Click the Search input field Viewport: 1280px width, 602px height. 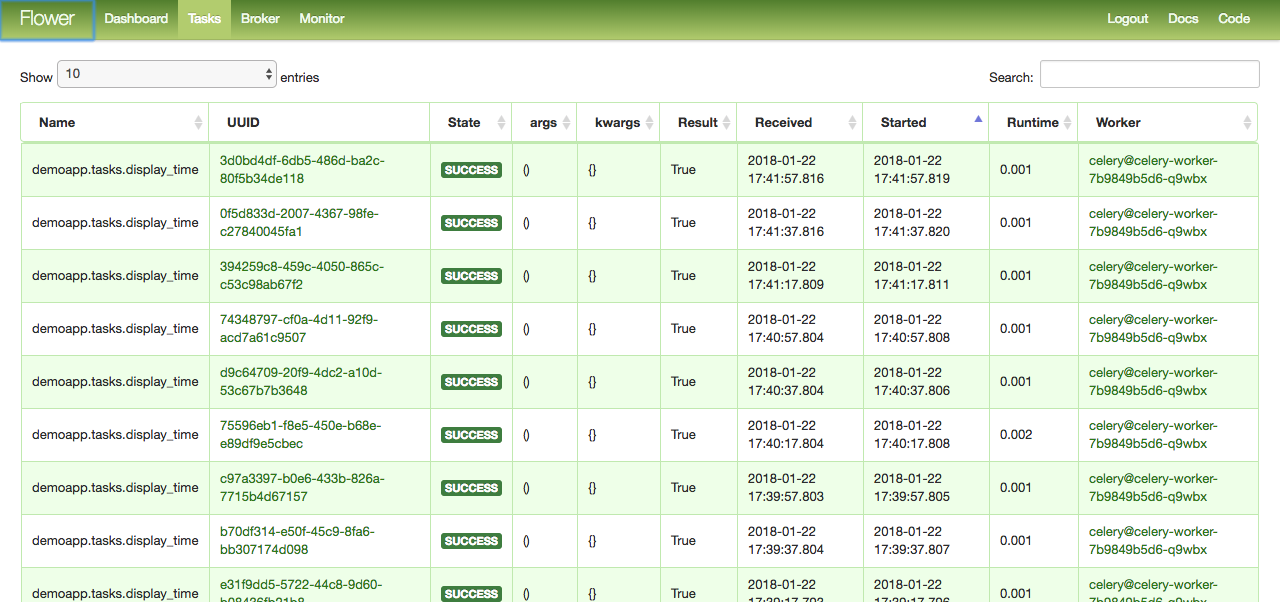coord(1149,74)
